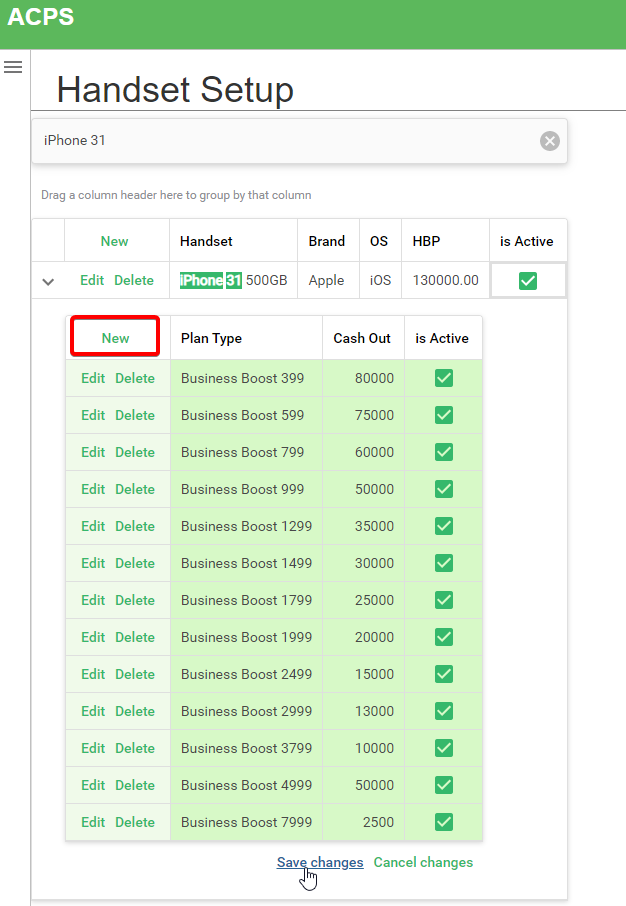Collapse the iPhone 31 500GB row
The image size is (626, 906).
[x=48, y=281]
